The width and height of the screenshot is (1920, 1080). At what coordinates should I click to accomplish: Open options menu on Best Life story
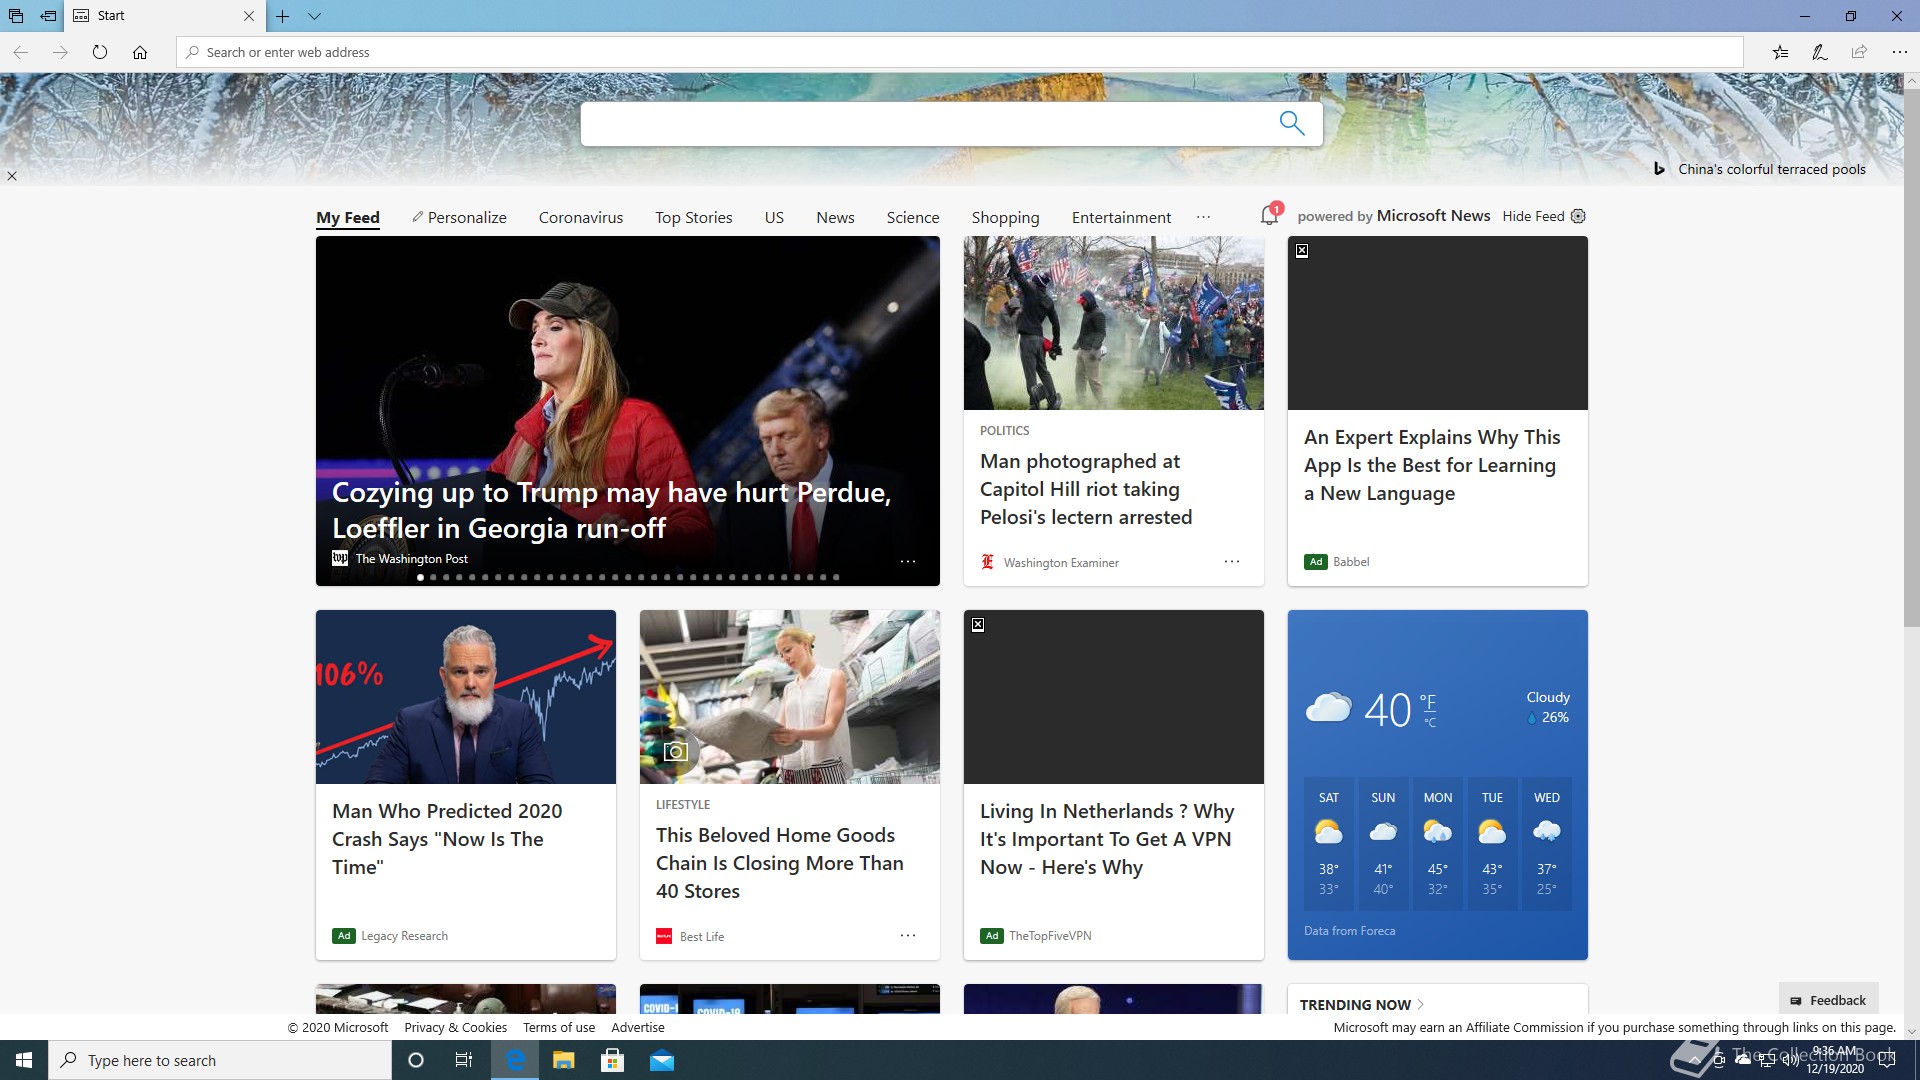[908, 935]
